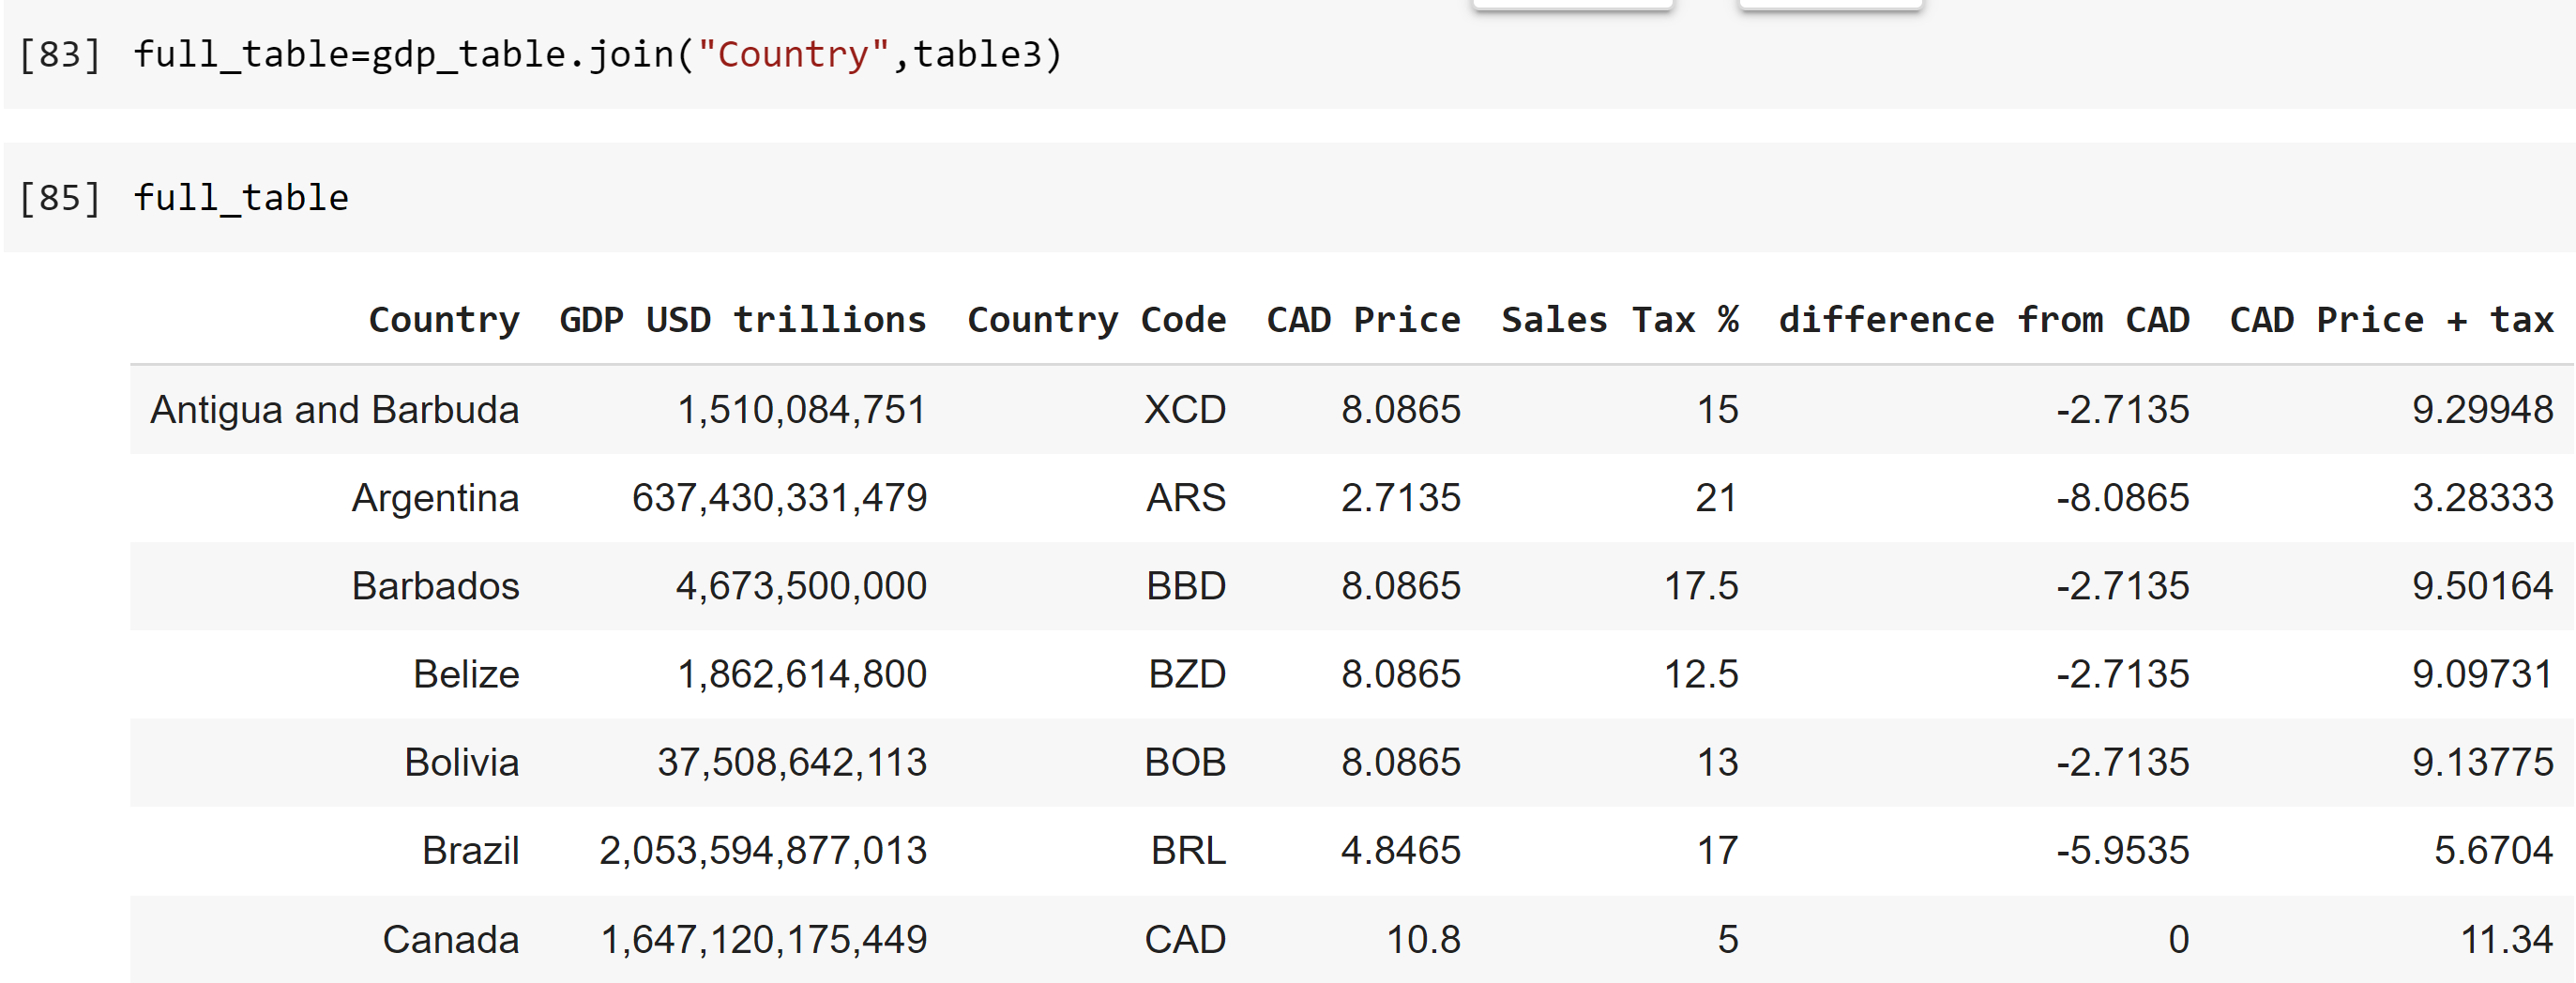Click the Argentina country cell

[x=435, y=498]
